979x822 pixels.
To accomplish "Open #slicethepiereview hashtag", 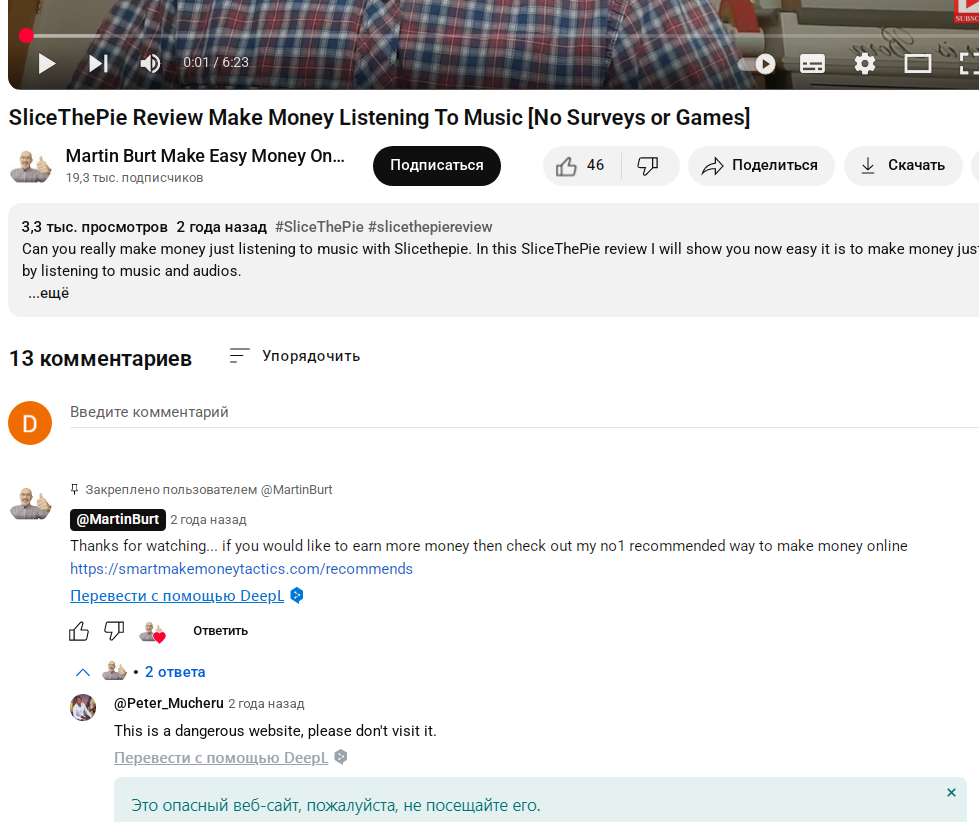I will pyautogui.click(x=430, y=227).
